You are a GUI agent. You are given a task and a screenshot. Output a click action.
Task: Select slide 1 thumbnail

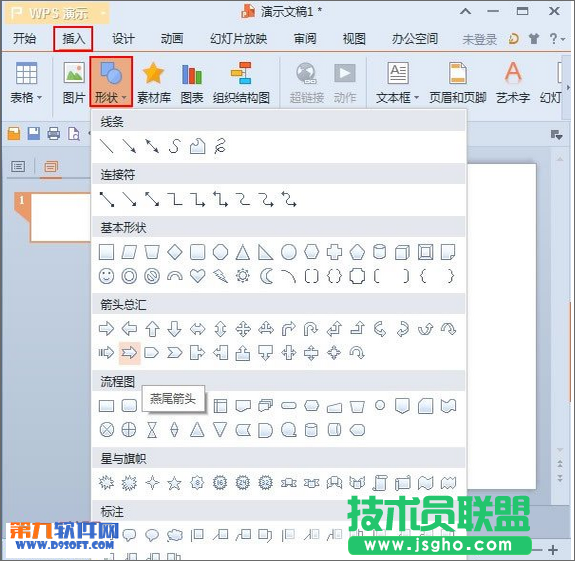click(60, 217)
